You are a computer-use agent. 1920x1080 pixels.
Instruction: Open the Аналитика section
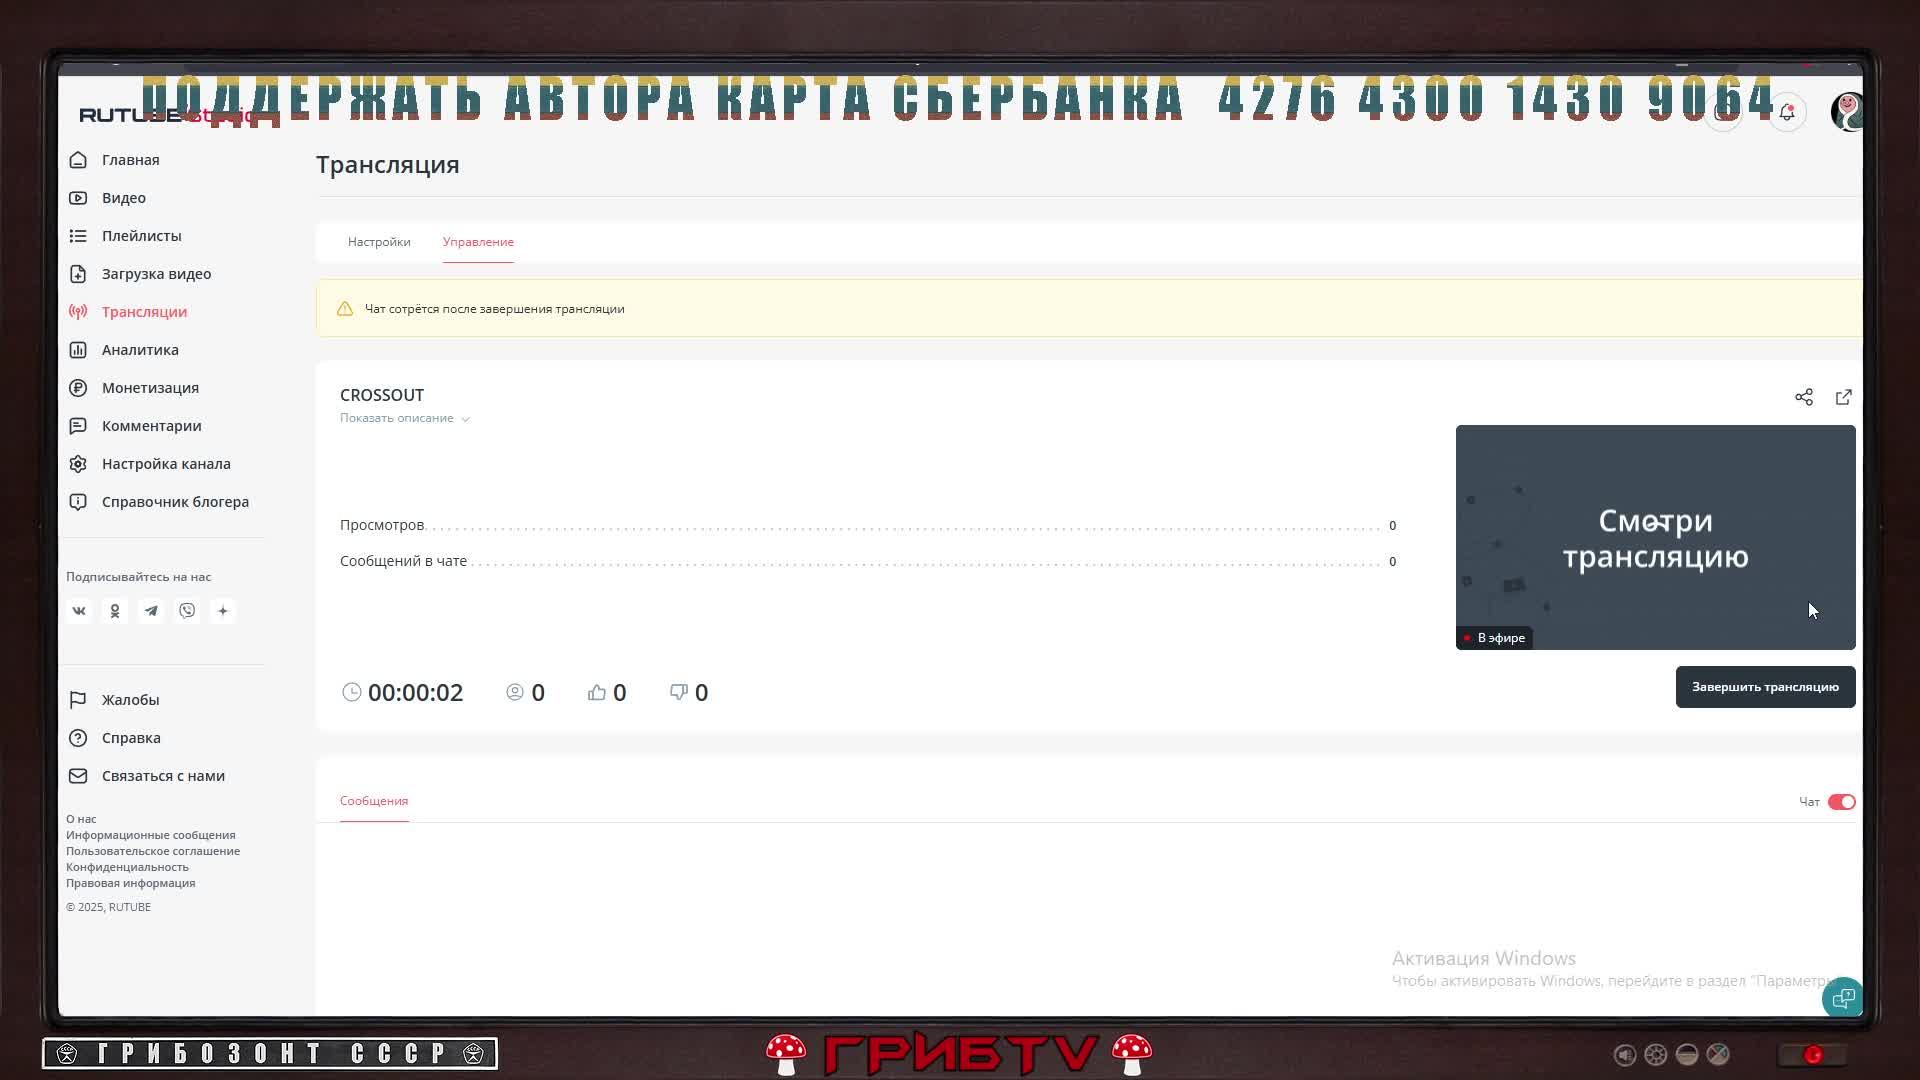[140, 350]
